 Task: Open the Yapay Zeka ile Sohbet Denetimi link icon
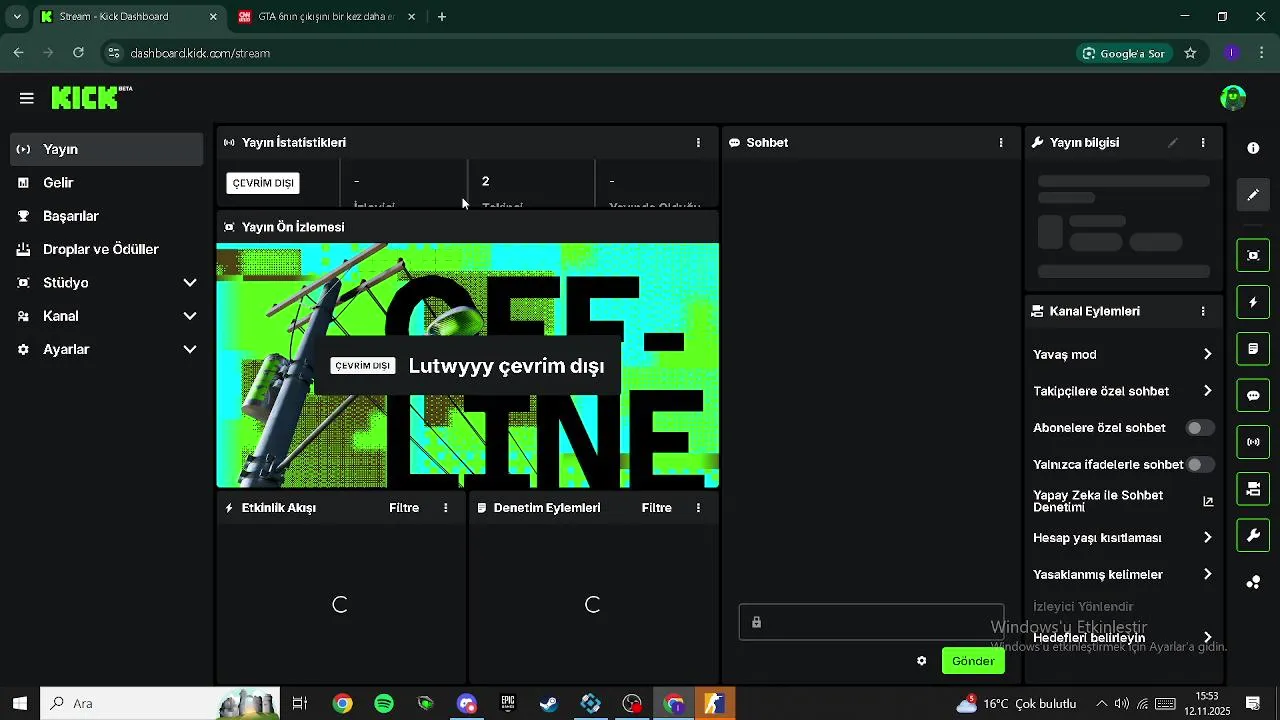pyautogui.click(x=1208, y=501)
